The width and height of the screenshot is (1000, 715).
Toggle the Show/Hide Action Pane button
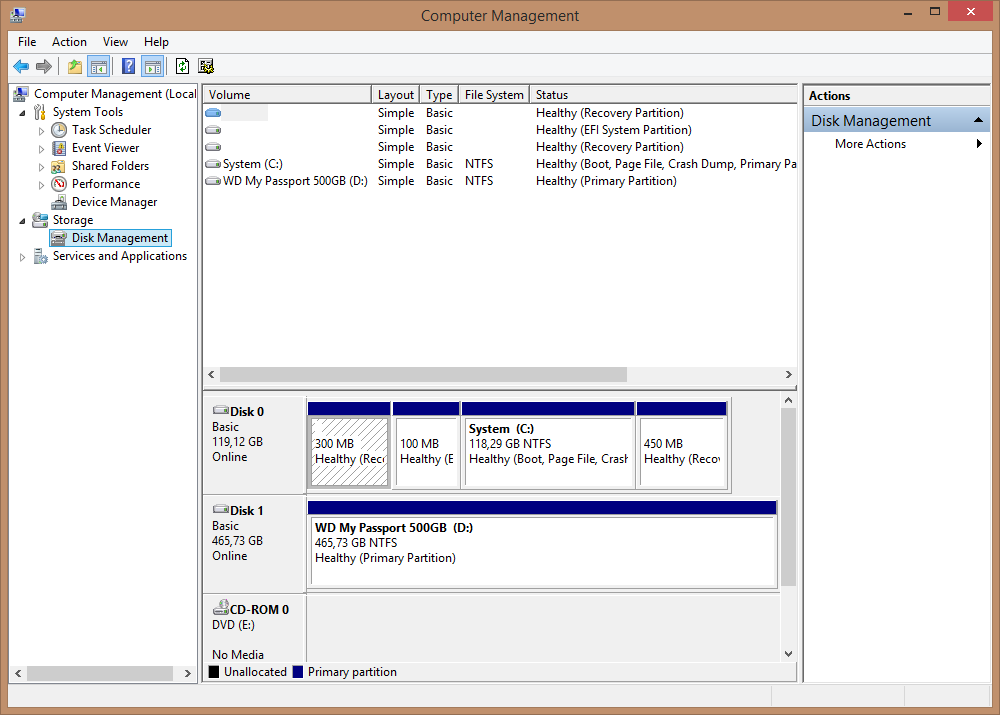[153, 66]
